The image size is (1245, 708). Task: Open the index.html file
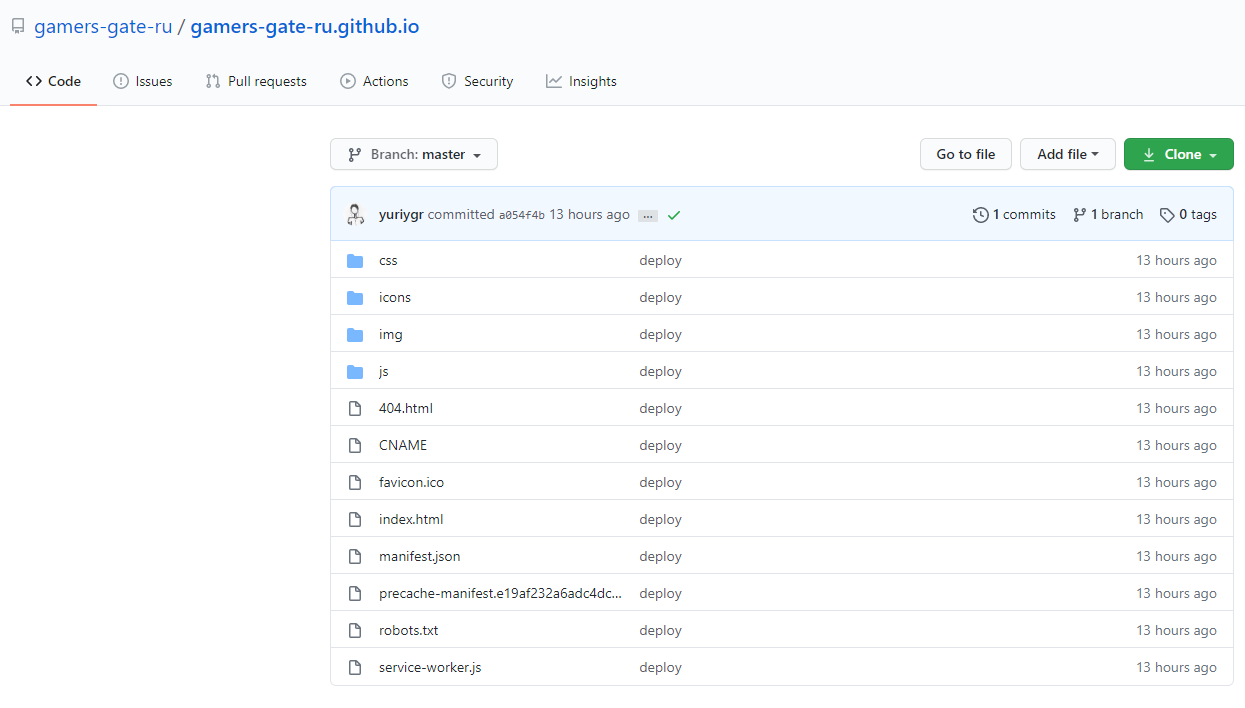click(411, 520)
